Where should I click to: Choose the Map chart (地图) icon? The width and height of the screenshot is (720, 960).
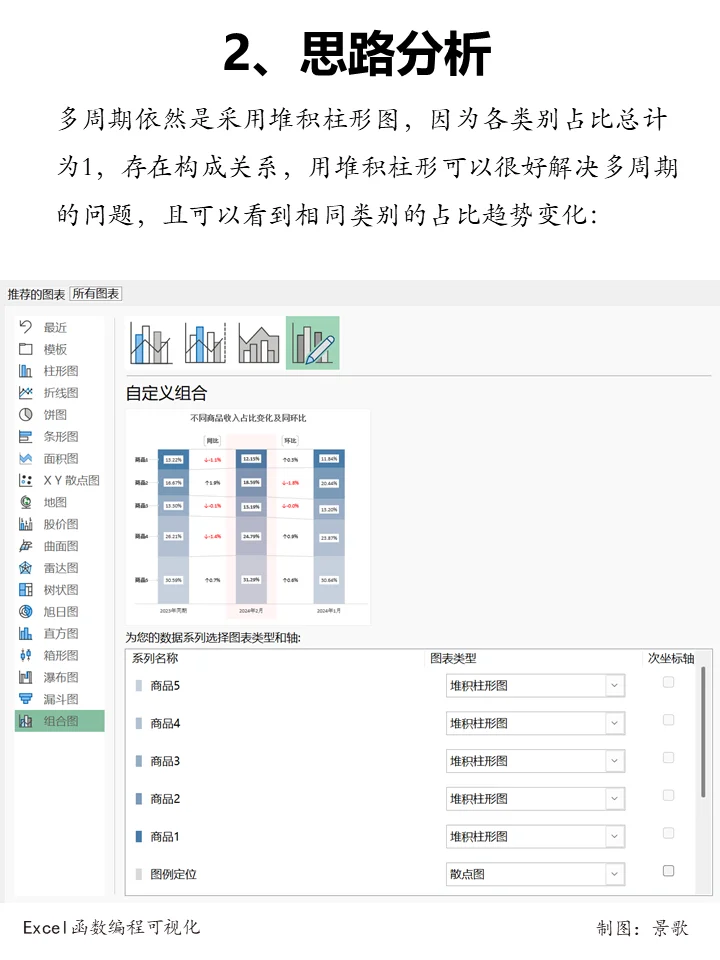coord(25,502)
